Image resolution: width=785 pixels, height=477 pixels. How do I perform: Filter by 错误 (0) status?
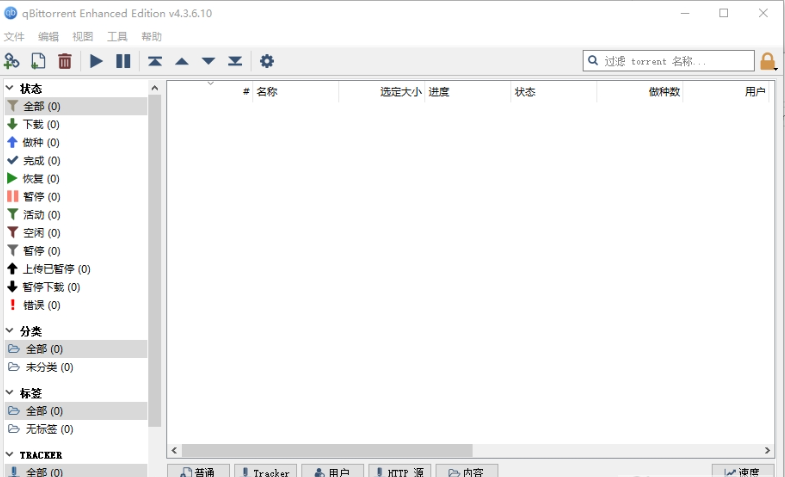pyautogui.click(x=76, y=305)
